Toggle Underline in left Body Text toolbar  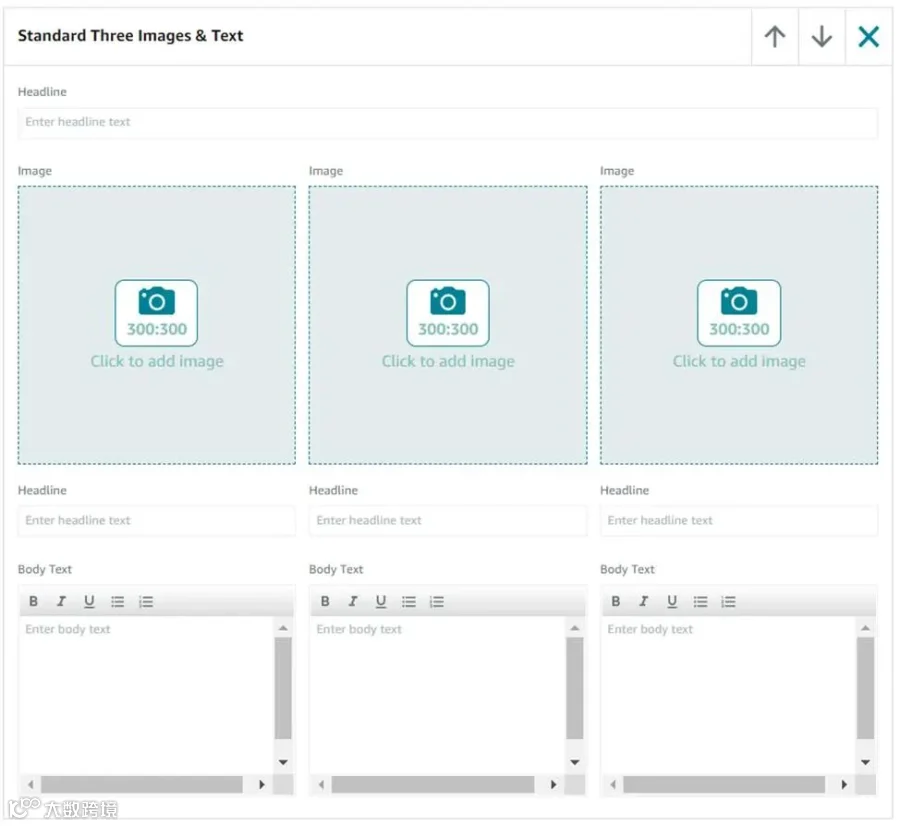[89, 602]
